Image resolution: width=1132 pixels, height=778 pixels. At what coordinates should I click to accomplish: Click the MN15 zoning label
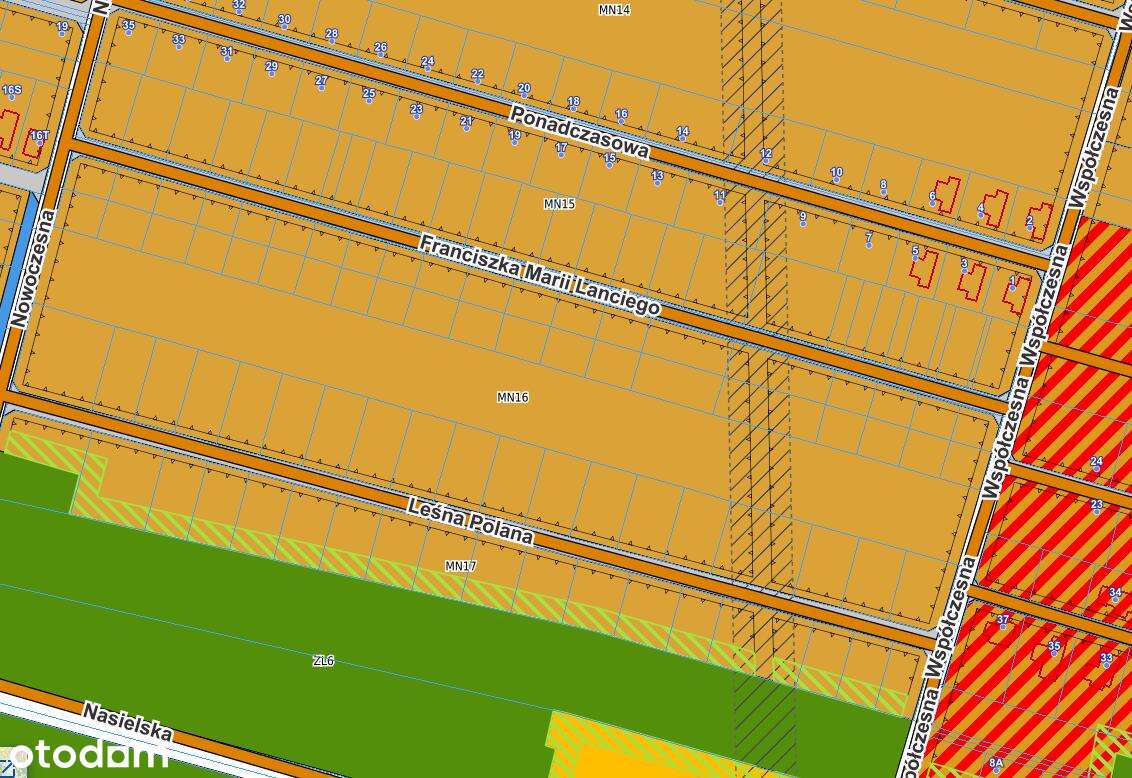560,204
